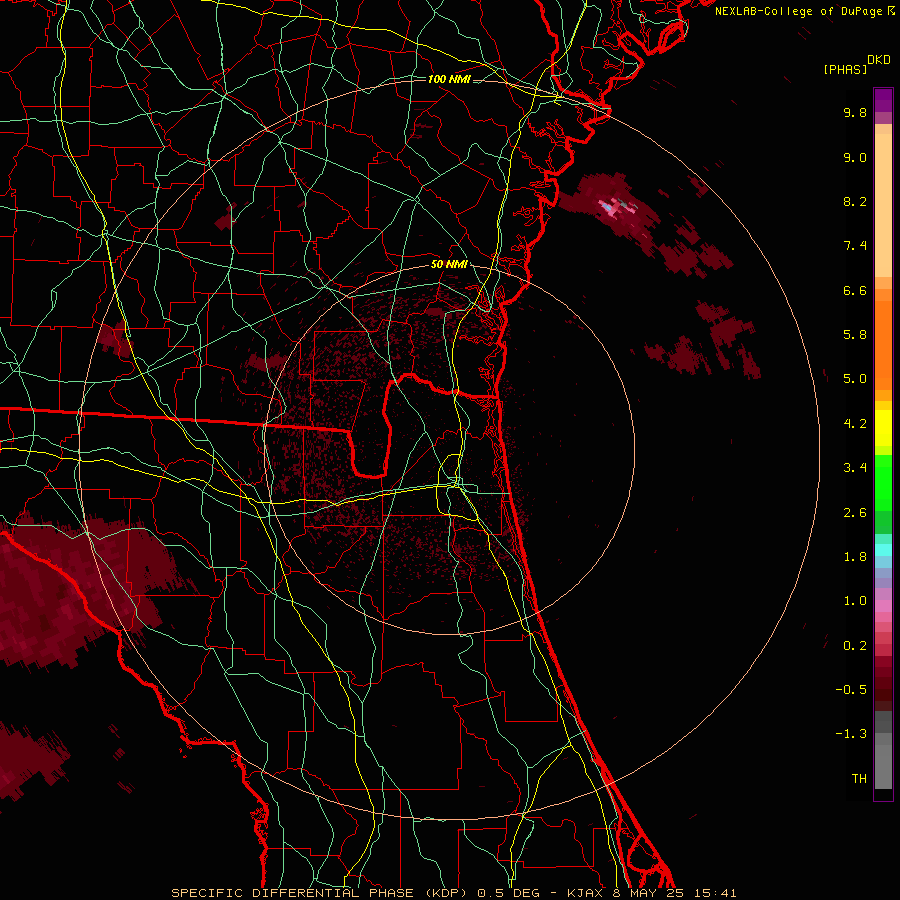
Task: Pick the purple top of the color bar
Action: coord(883,100)
